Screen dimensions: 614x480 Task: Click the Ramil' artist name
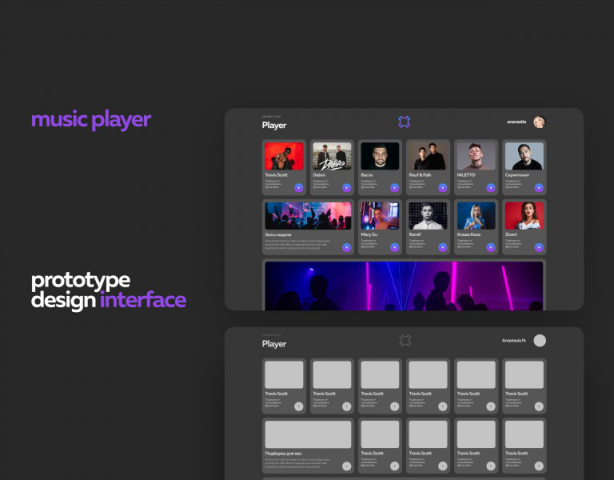[415, 235]
